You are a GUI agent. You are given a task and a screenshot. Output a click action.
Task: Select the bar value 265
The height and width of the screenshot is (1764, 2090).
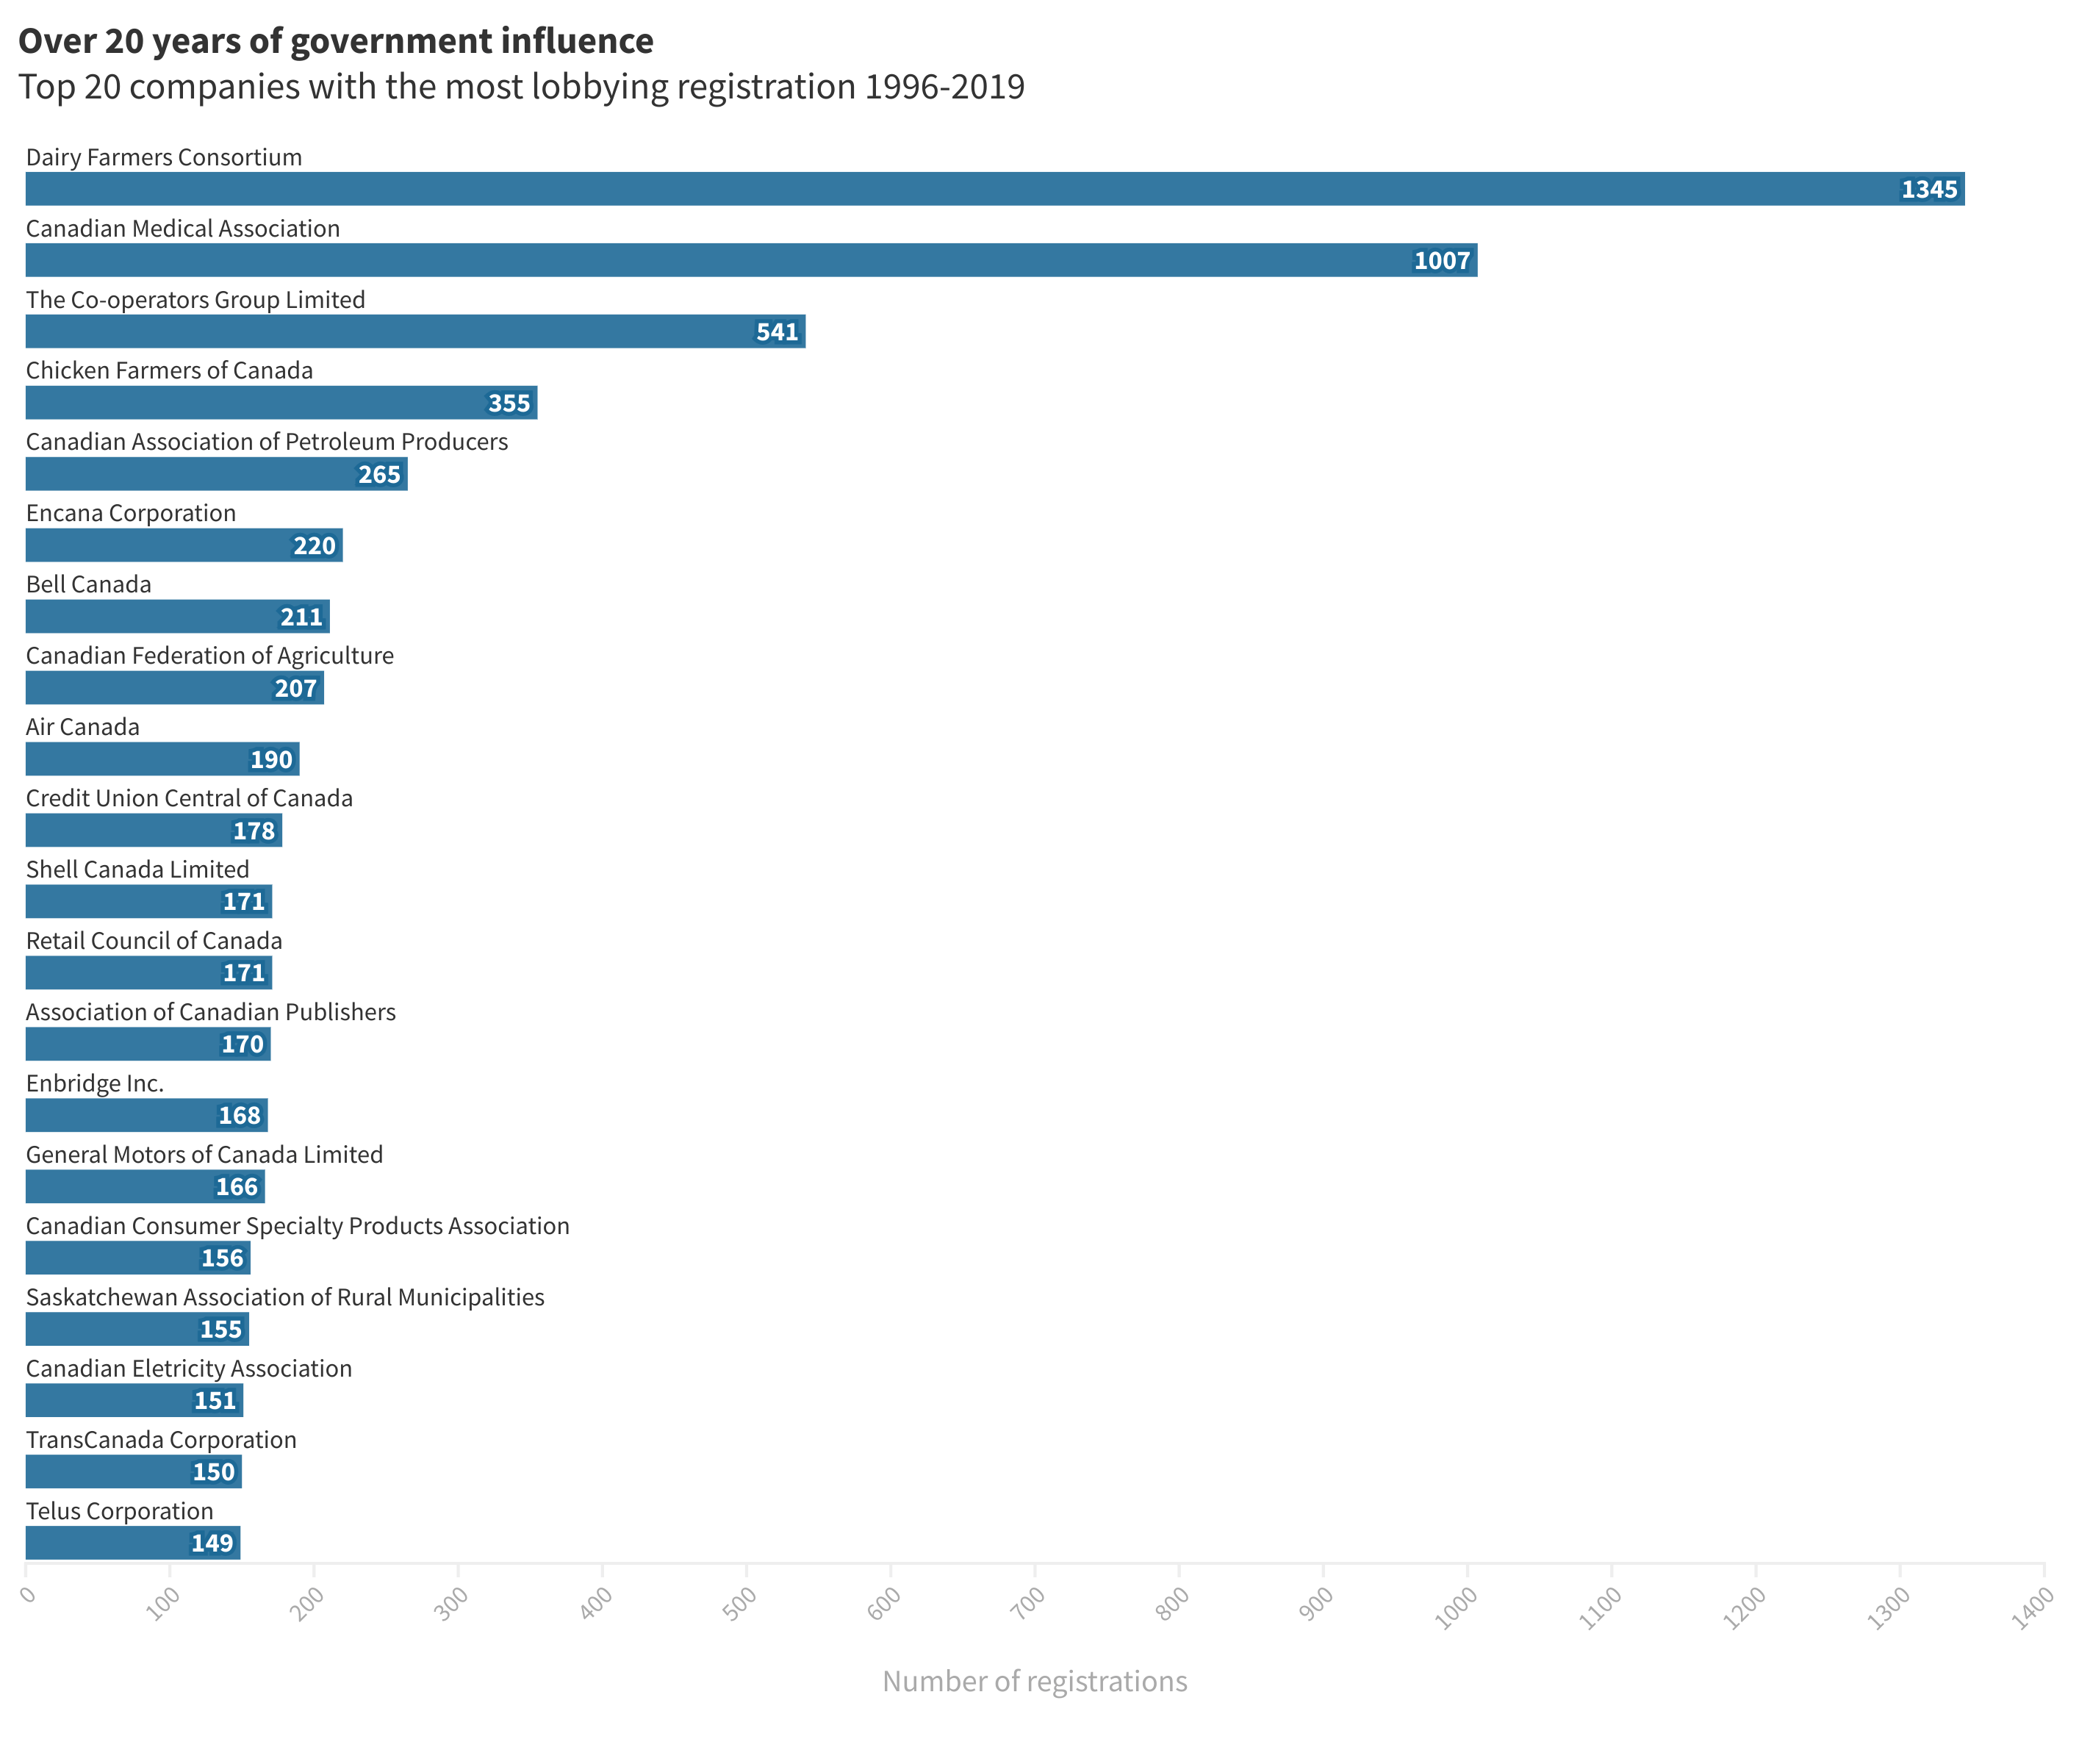379,474
